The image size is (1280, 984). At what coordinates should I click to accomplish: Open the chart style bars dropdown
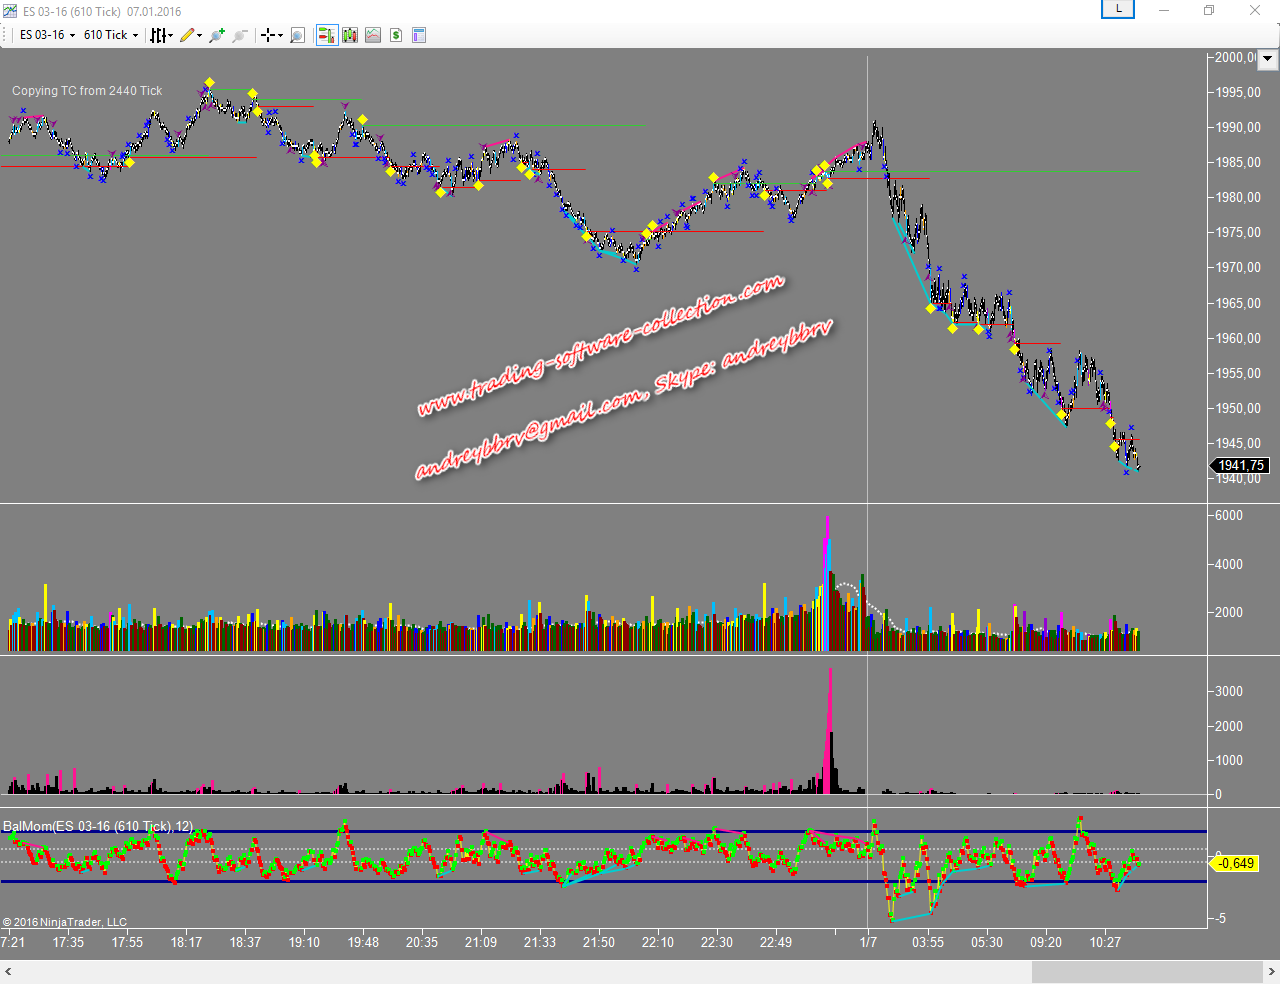coord(160,35)
